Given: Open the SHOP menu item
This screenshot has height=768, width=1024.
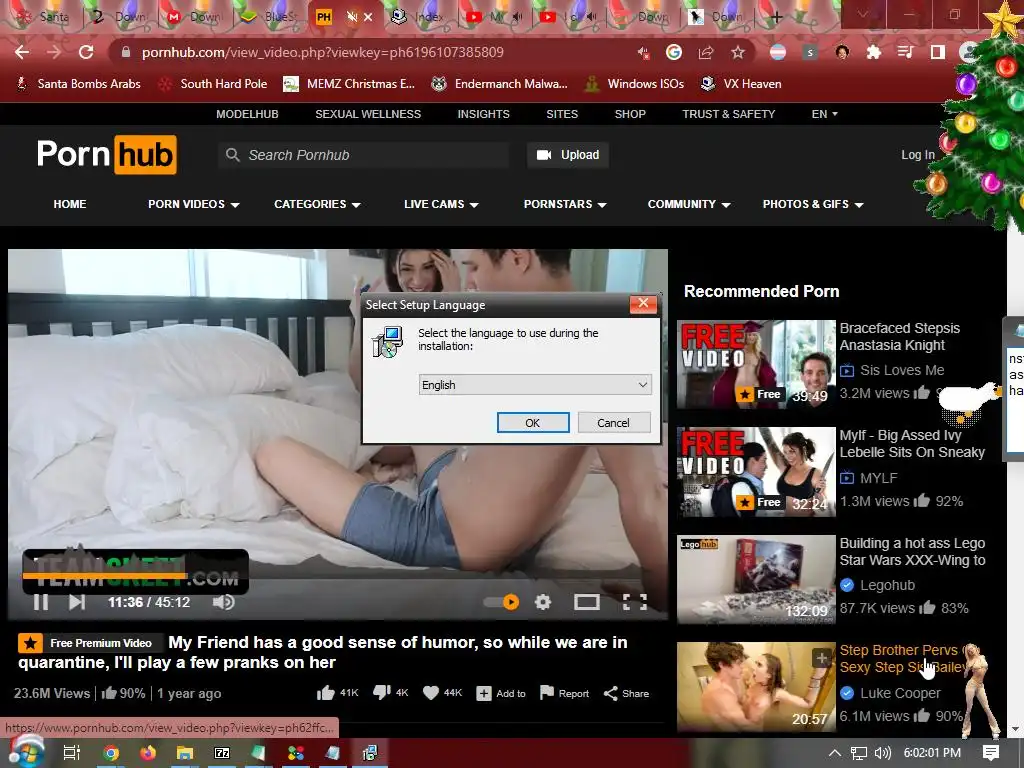Looking at the screenshot, I should click(x=630, y=114).
